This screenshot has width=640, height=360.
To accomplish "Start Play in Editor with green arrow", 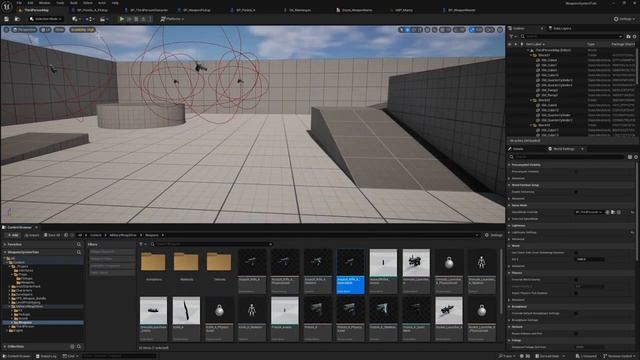I will [122, 19].
